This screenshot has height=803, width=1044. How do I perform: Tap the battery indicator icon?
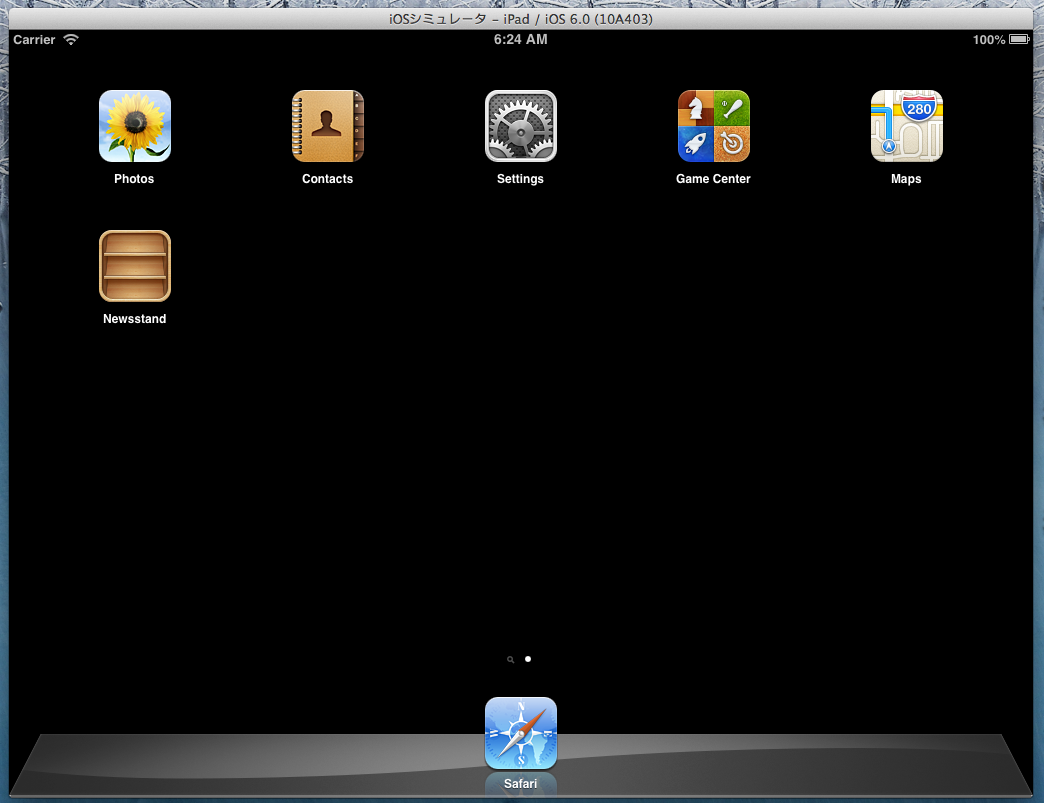point(1019,39)
